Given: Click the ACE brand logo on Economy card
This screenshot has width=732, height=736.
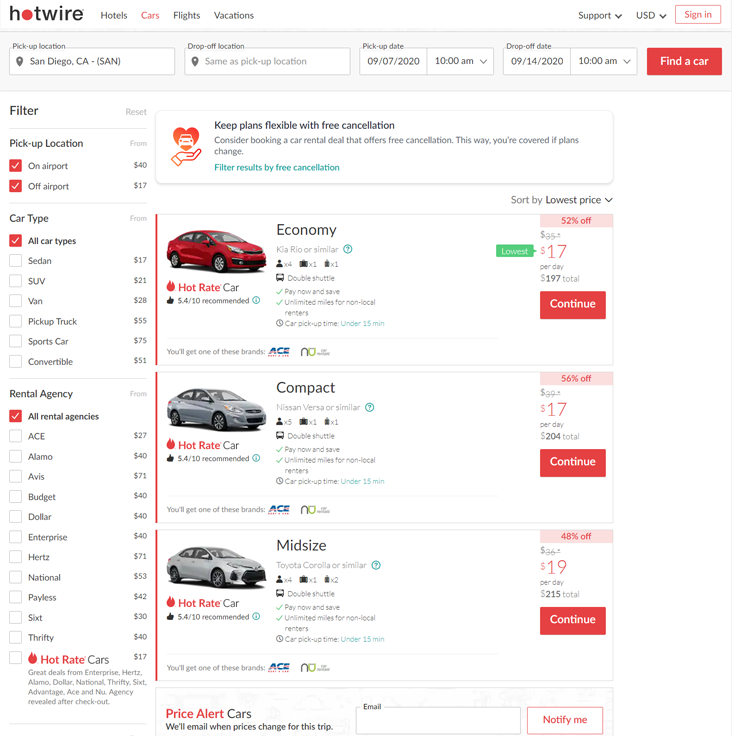Looking at the screenshot, I should coord(279,352).
